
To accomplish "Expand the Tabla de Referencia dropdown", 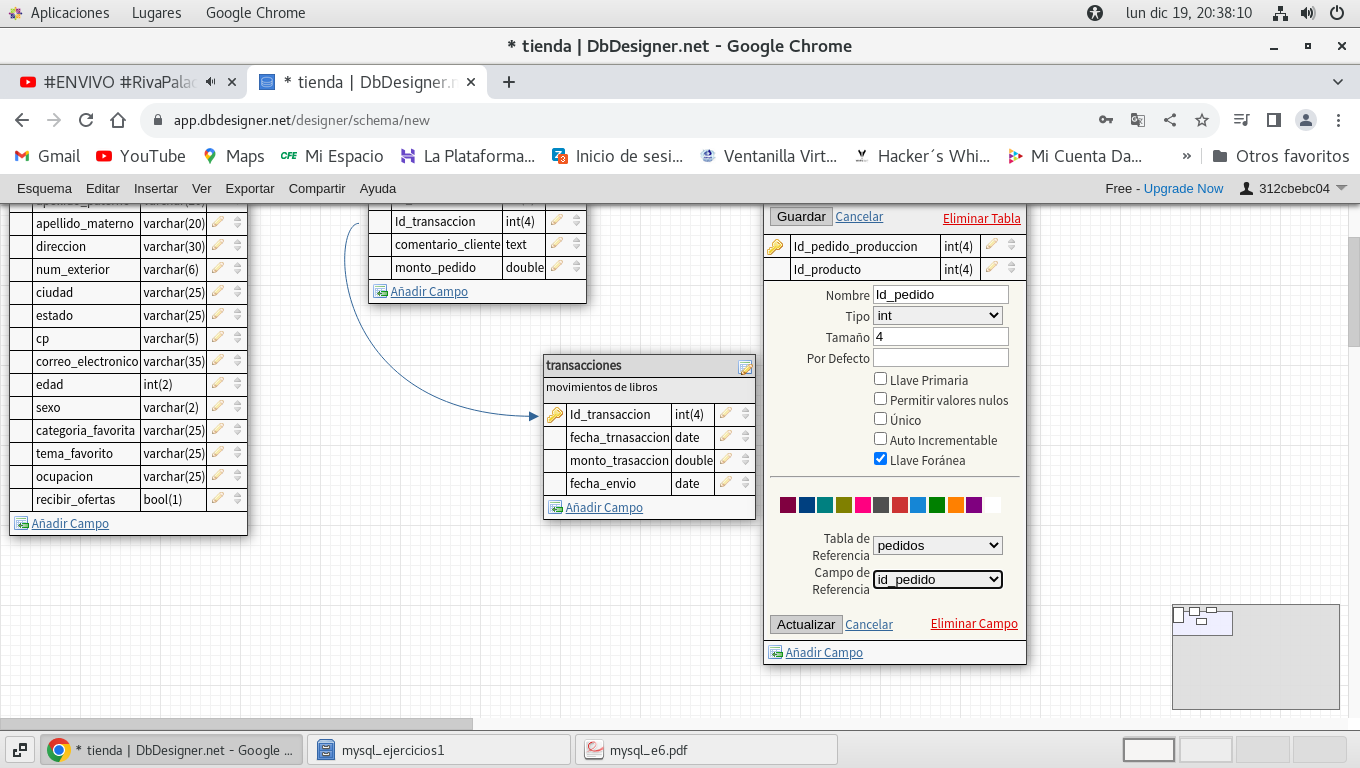I will pos(937,546).
